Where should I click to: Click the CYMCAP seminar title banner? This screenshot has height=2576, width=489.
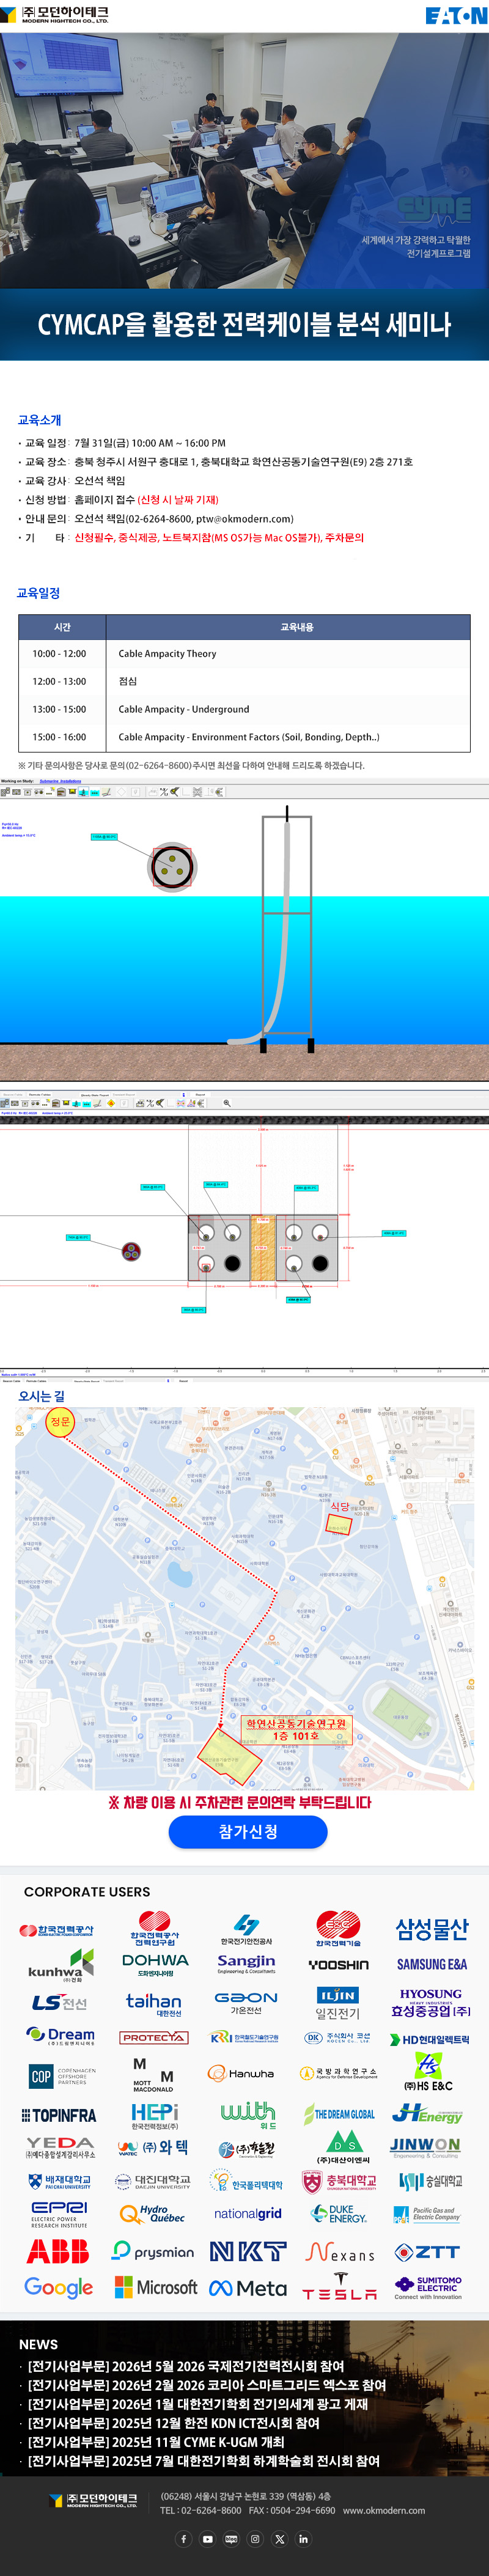pyautogui.click(x=244, y=325)
